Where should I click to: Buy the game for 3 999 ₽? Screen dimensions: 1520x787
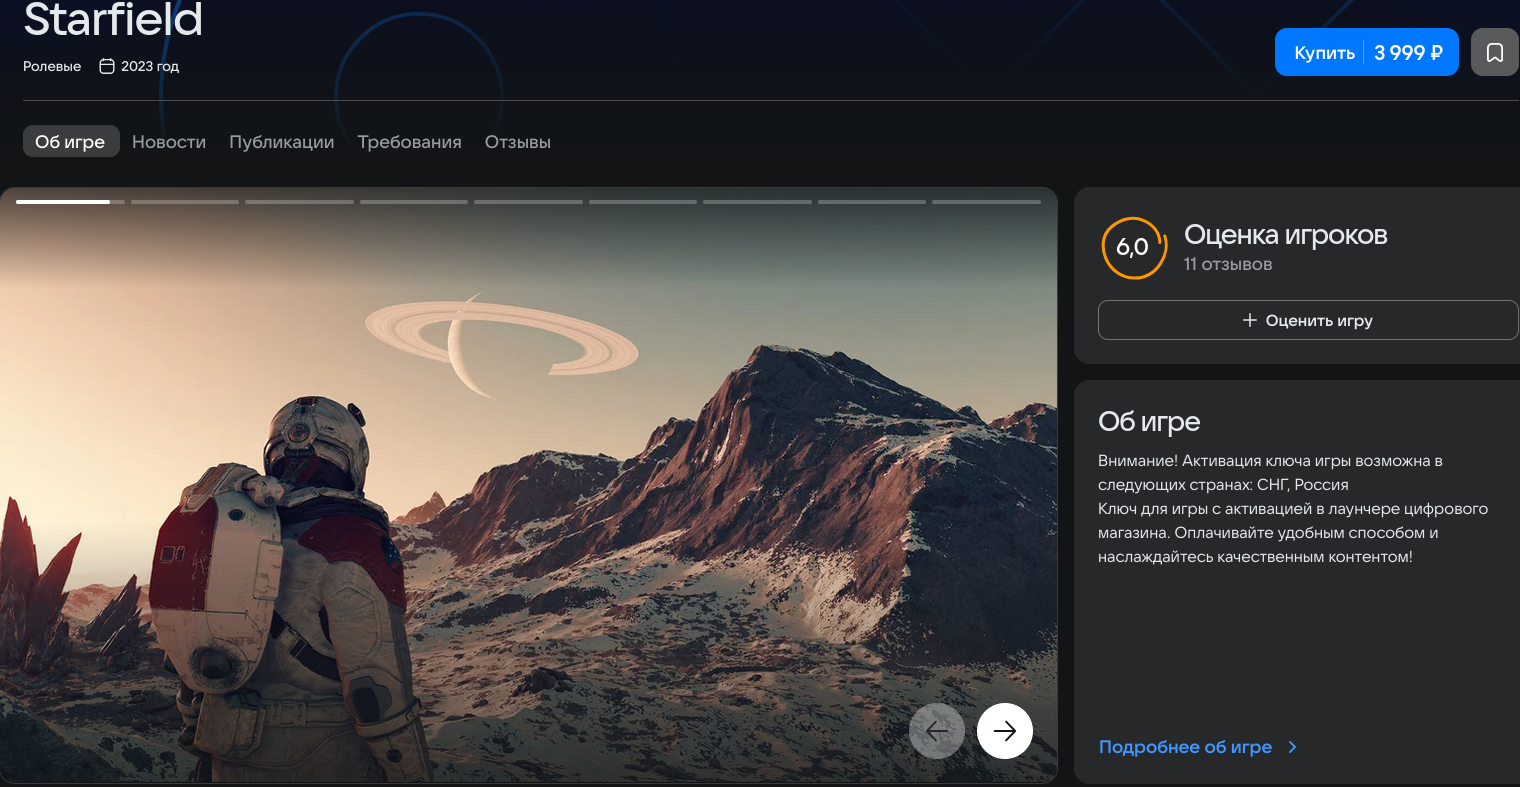1367,52
